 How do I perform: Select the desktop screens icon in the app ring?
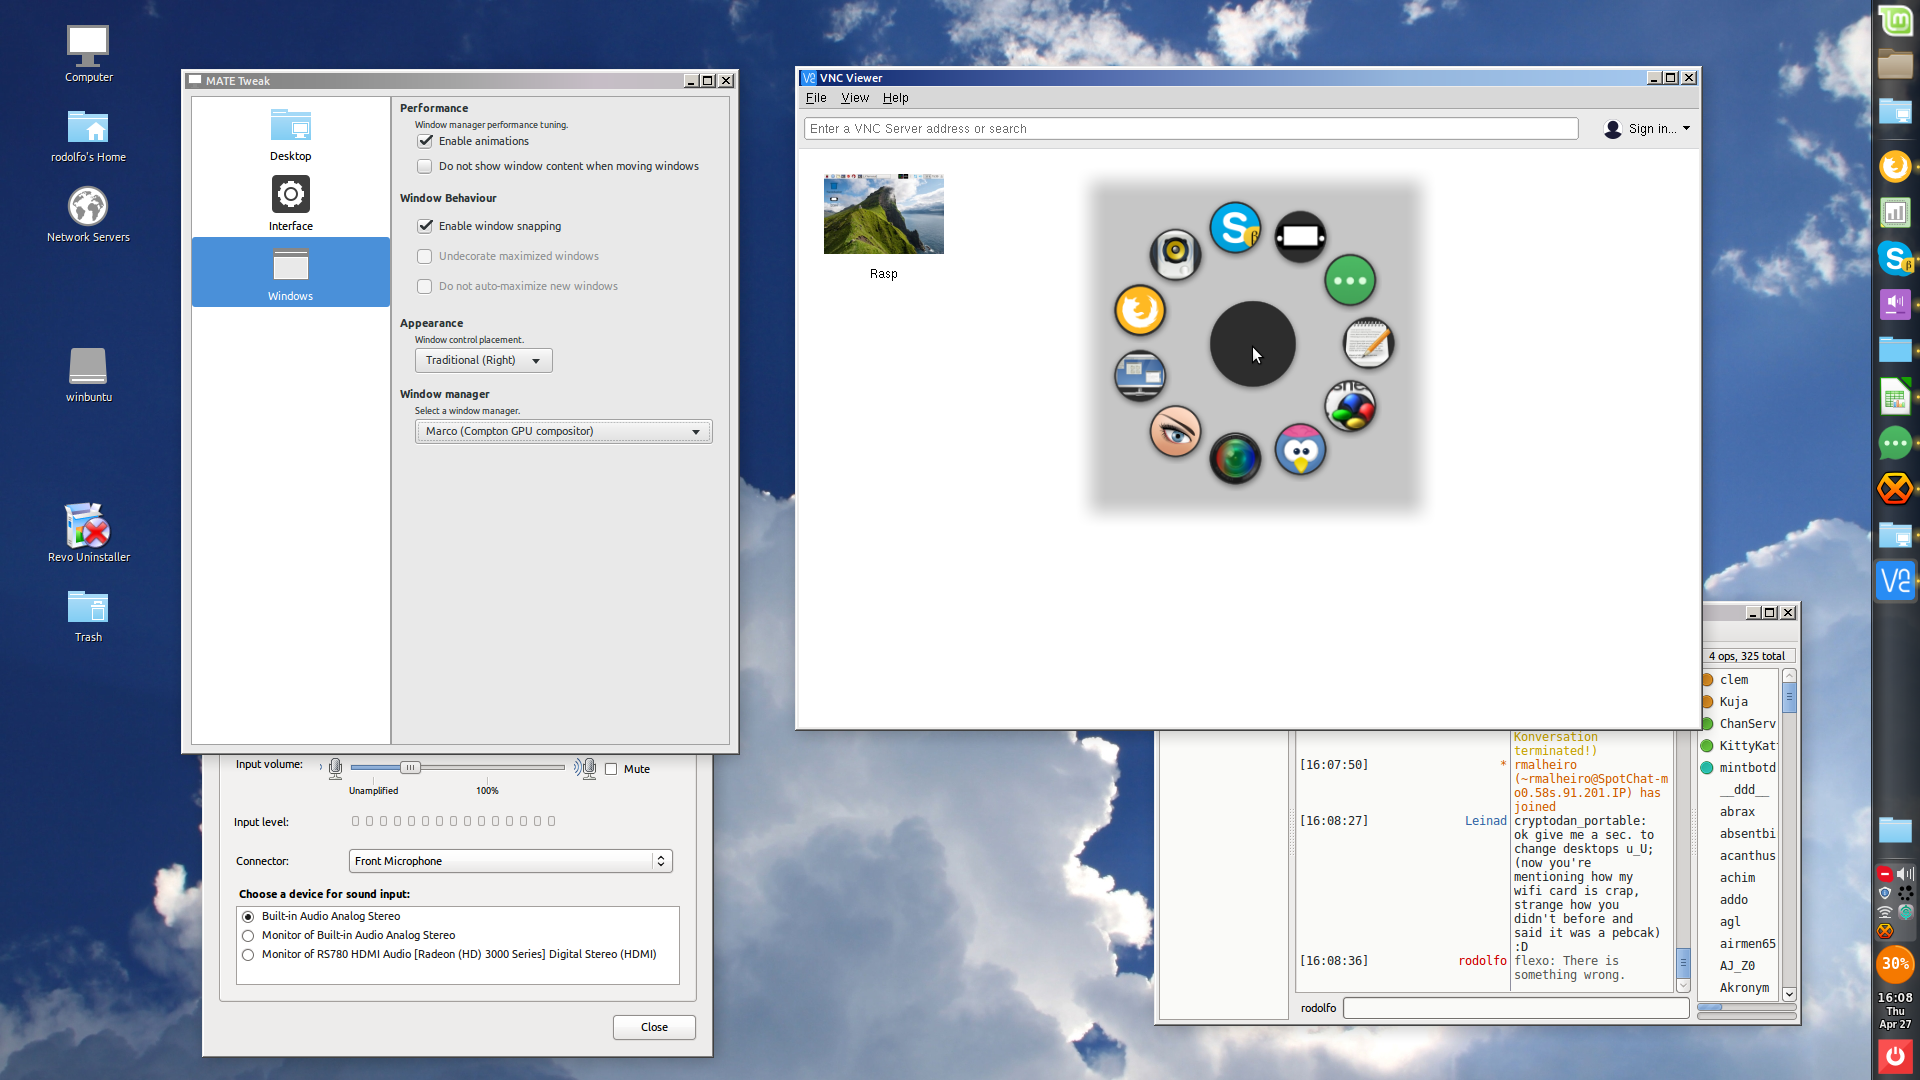coord(1139,375)
